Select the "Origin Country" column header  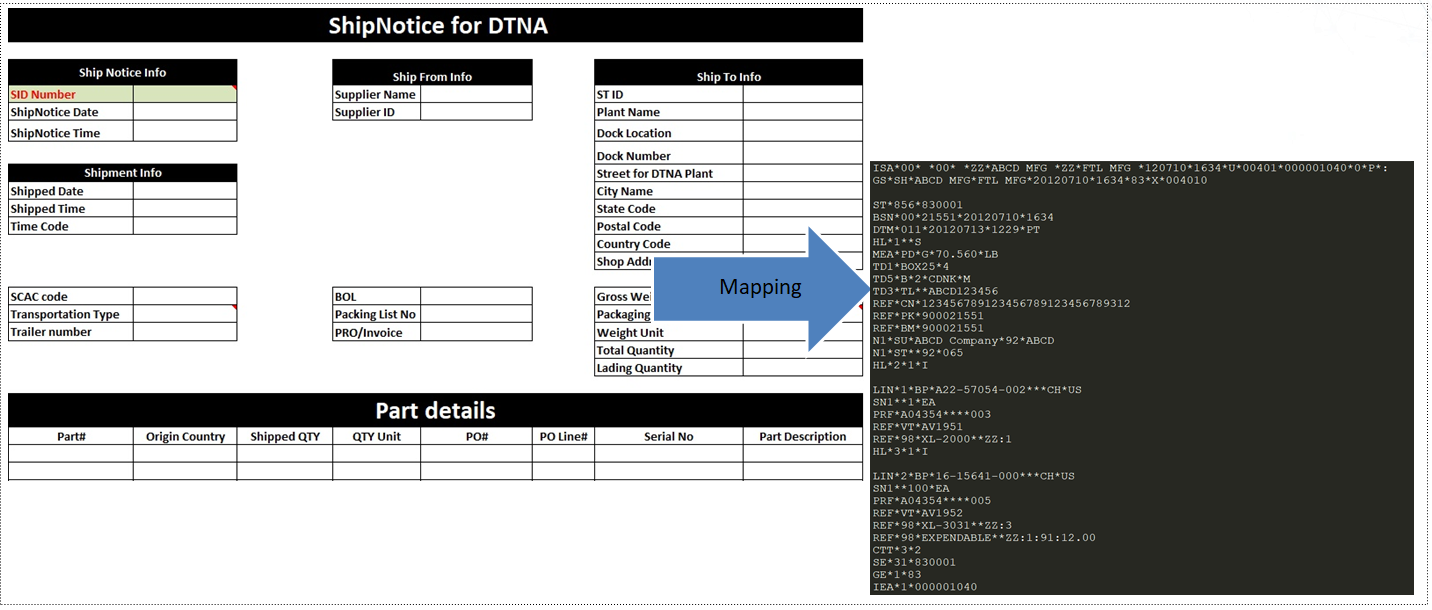pyautogui.click(x=185, y=436)
